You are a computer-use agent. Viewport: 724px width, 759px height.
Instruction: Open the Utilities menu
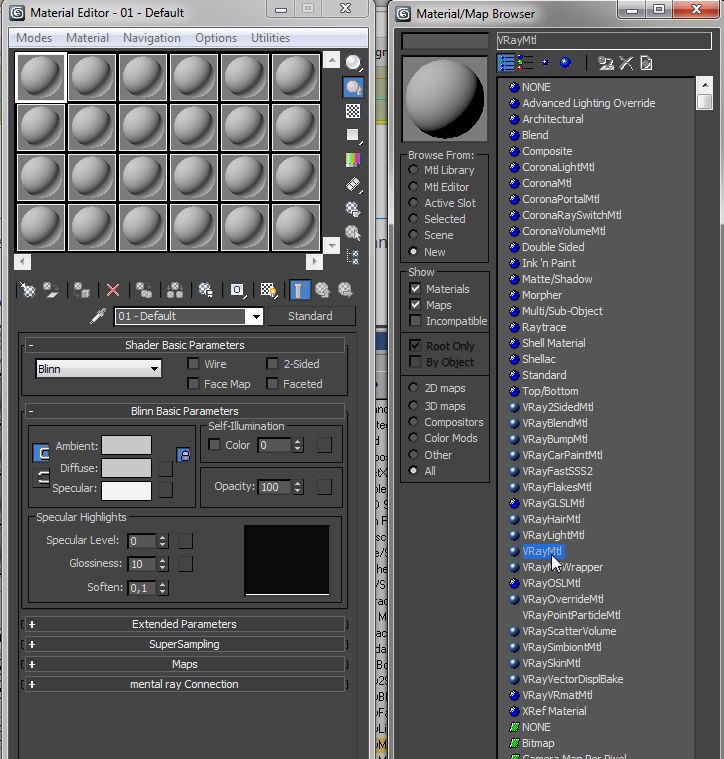coord(270,38)
